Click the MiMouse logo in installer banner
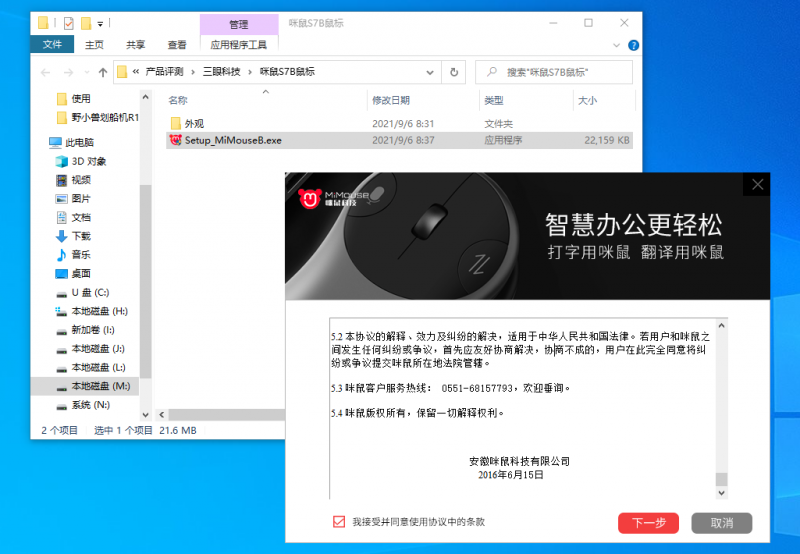The width and height of the screenshot is (800, 554). click(333, 198)
